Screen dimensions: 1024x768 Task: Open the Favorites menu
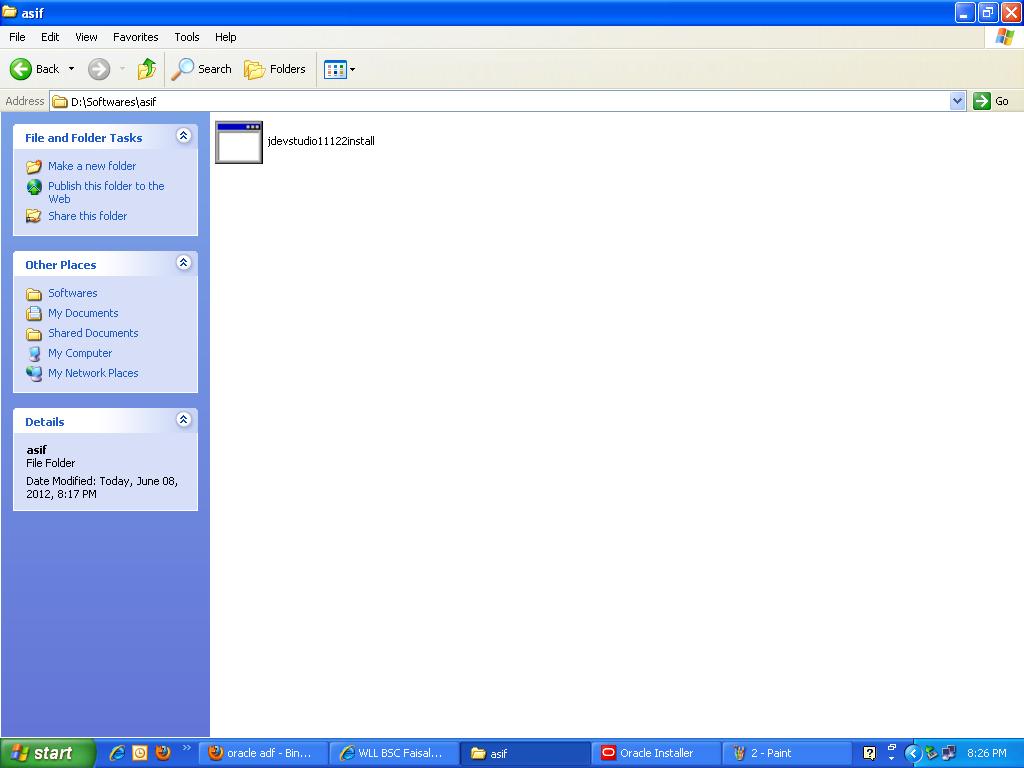coord(135,37)
